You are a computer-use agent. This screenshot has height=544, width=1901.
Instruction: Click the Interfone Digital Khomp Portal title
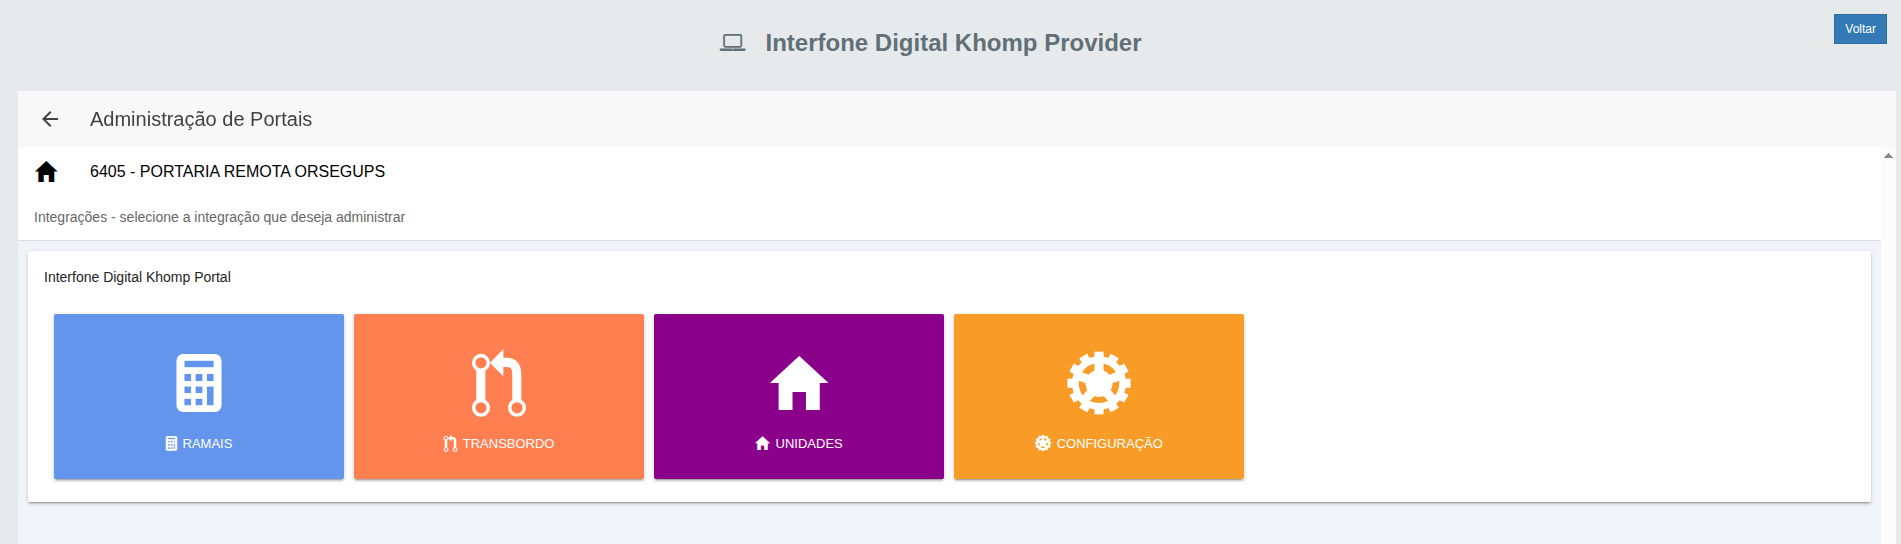tap(137, 277)
